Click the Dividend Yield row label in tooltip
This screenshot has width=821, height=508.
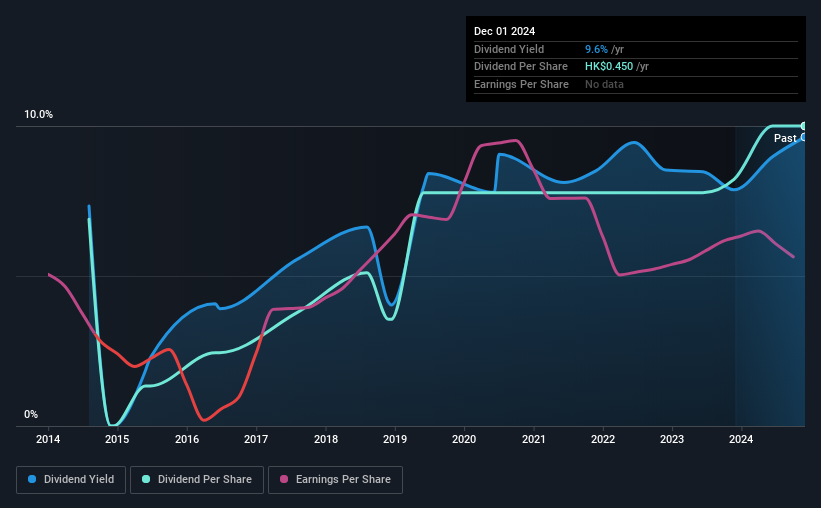coord(509,49)
